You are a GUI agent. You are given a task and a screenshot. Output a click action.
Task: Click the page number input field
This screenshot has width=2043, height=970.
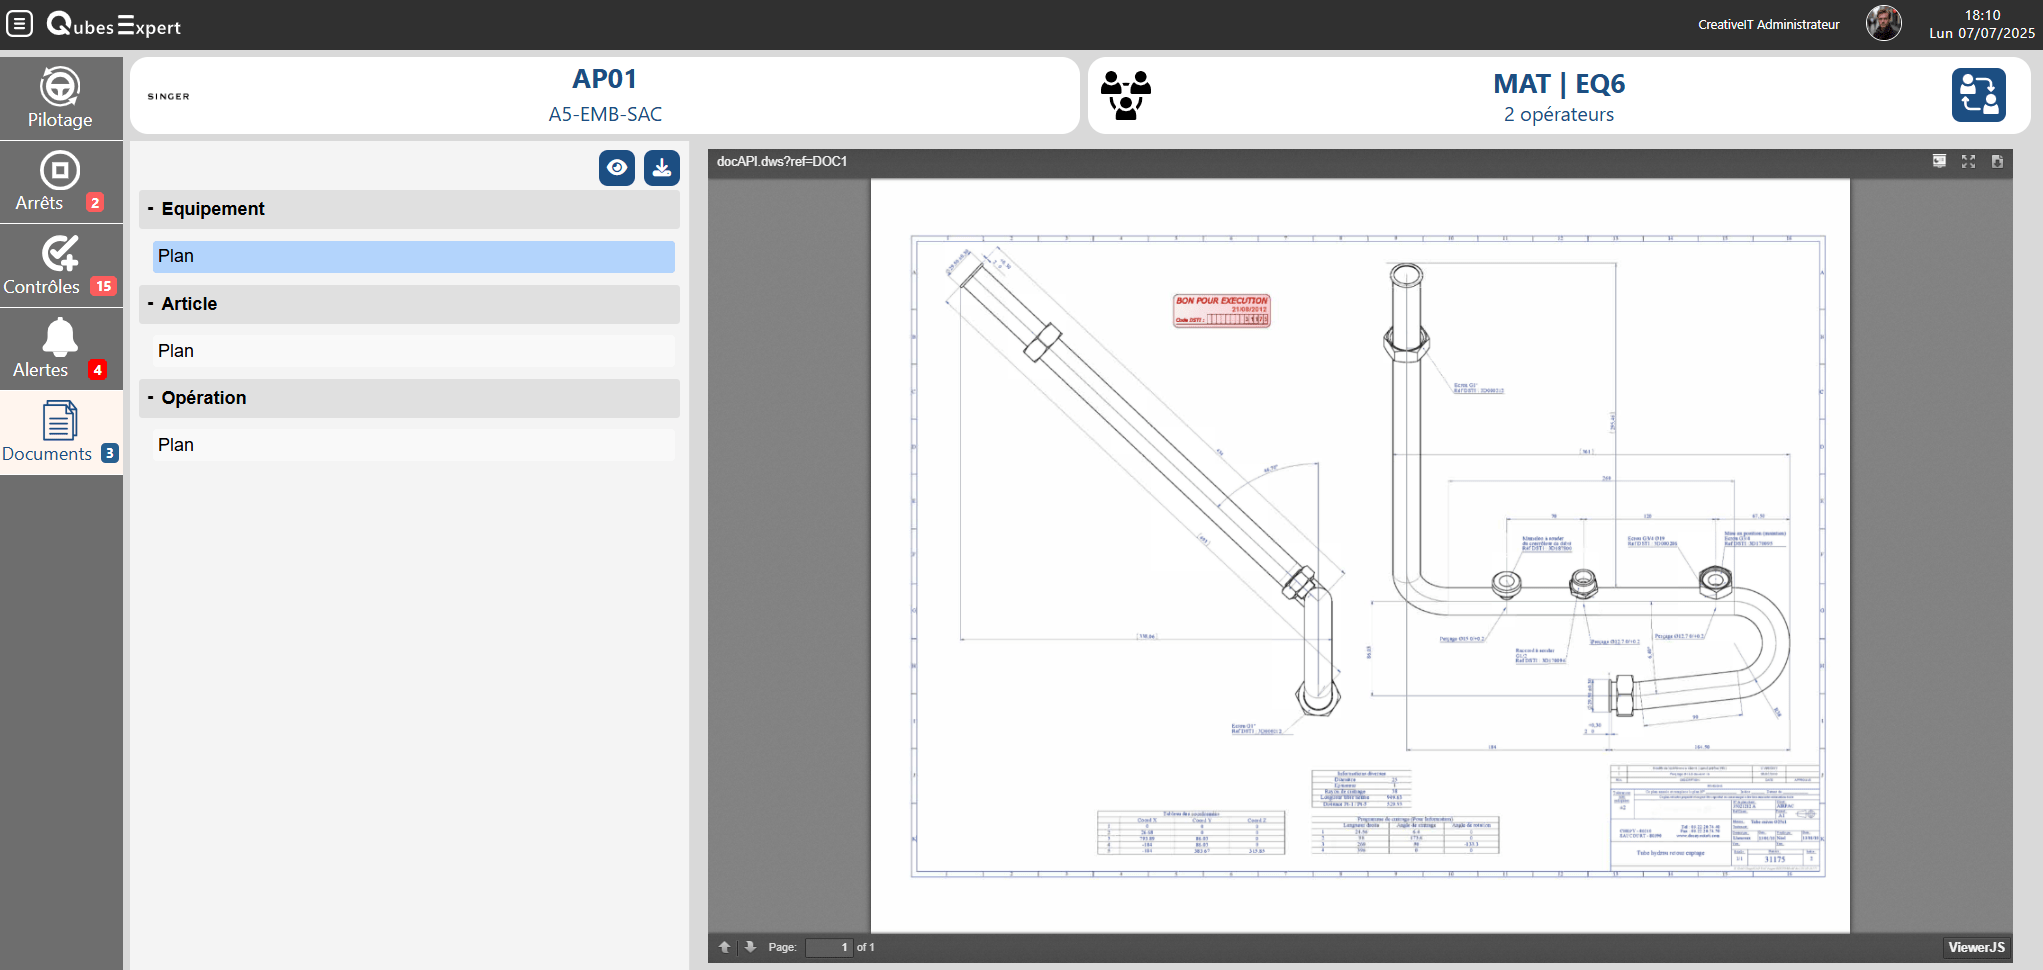pos(829,947)
